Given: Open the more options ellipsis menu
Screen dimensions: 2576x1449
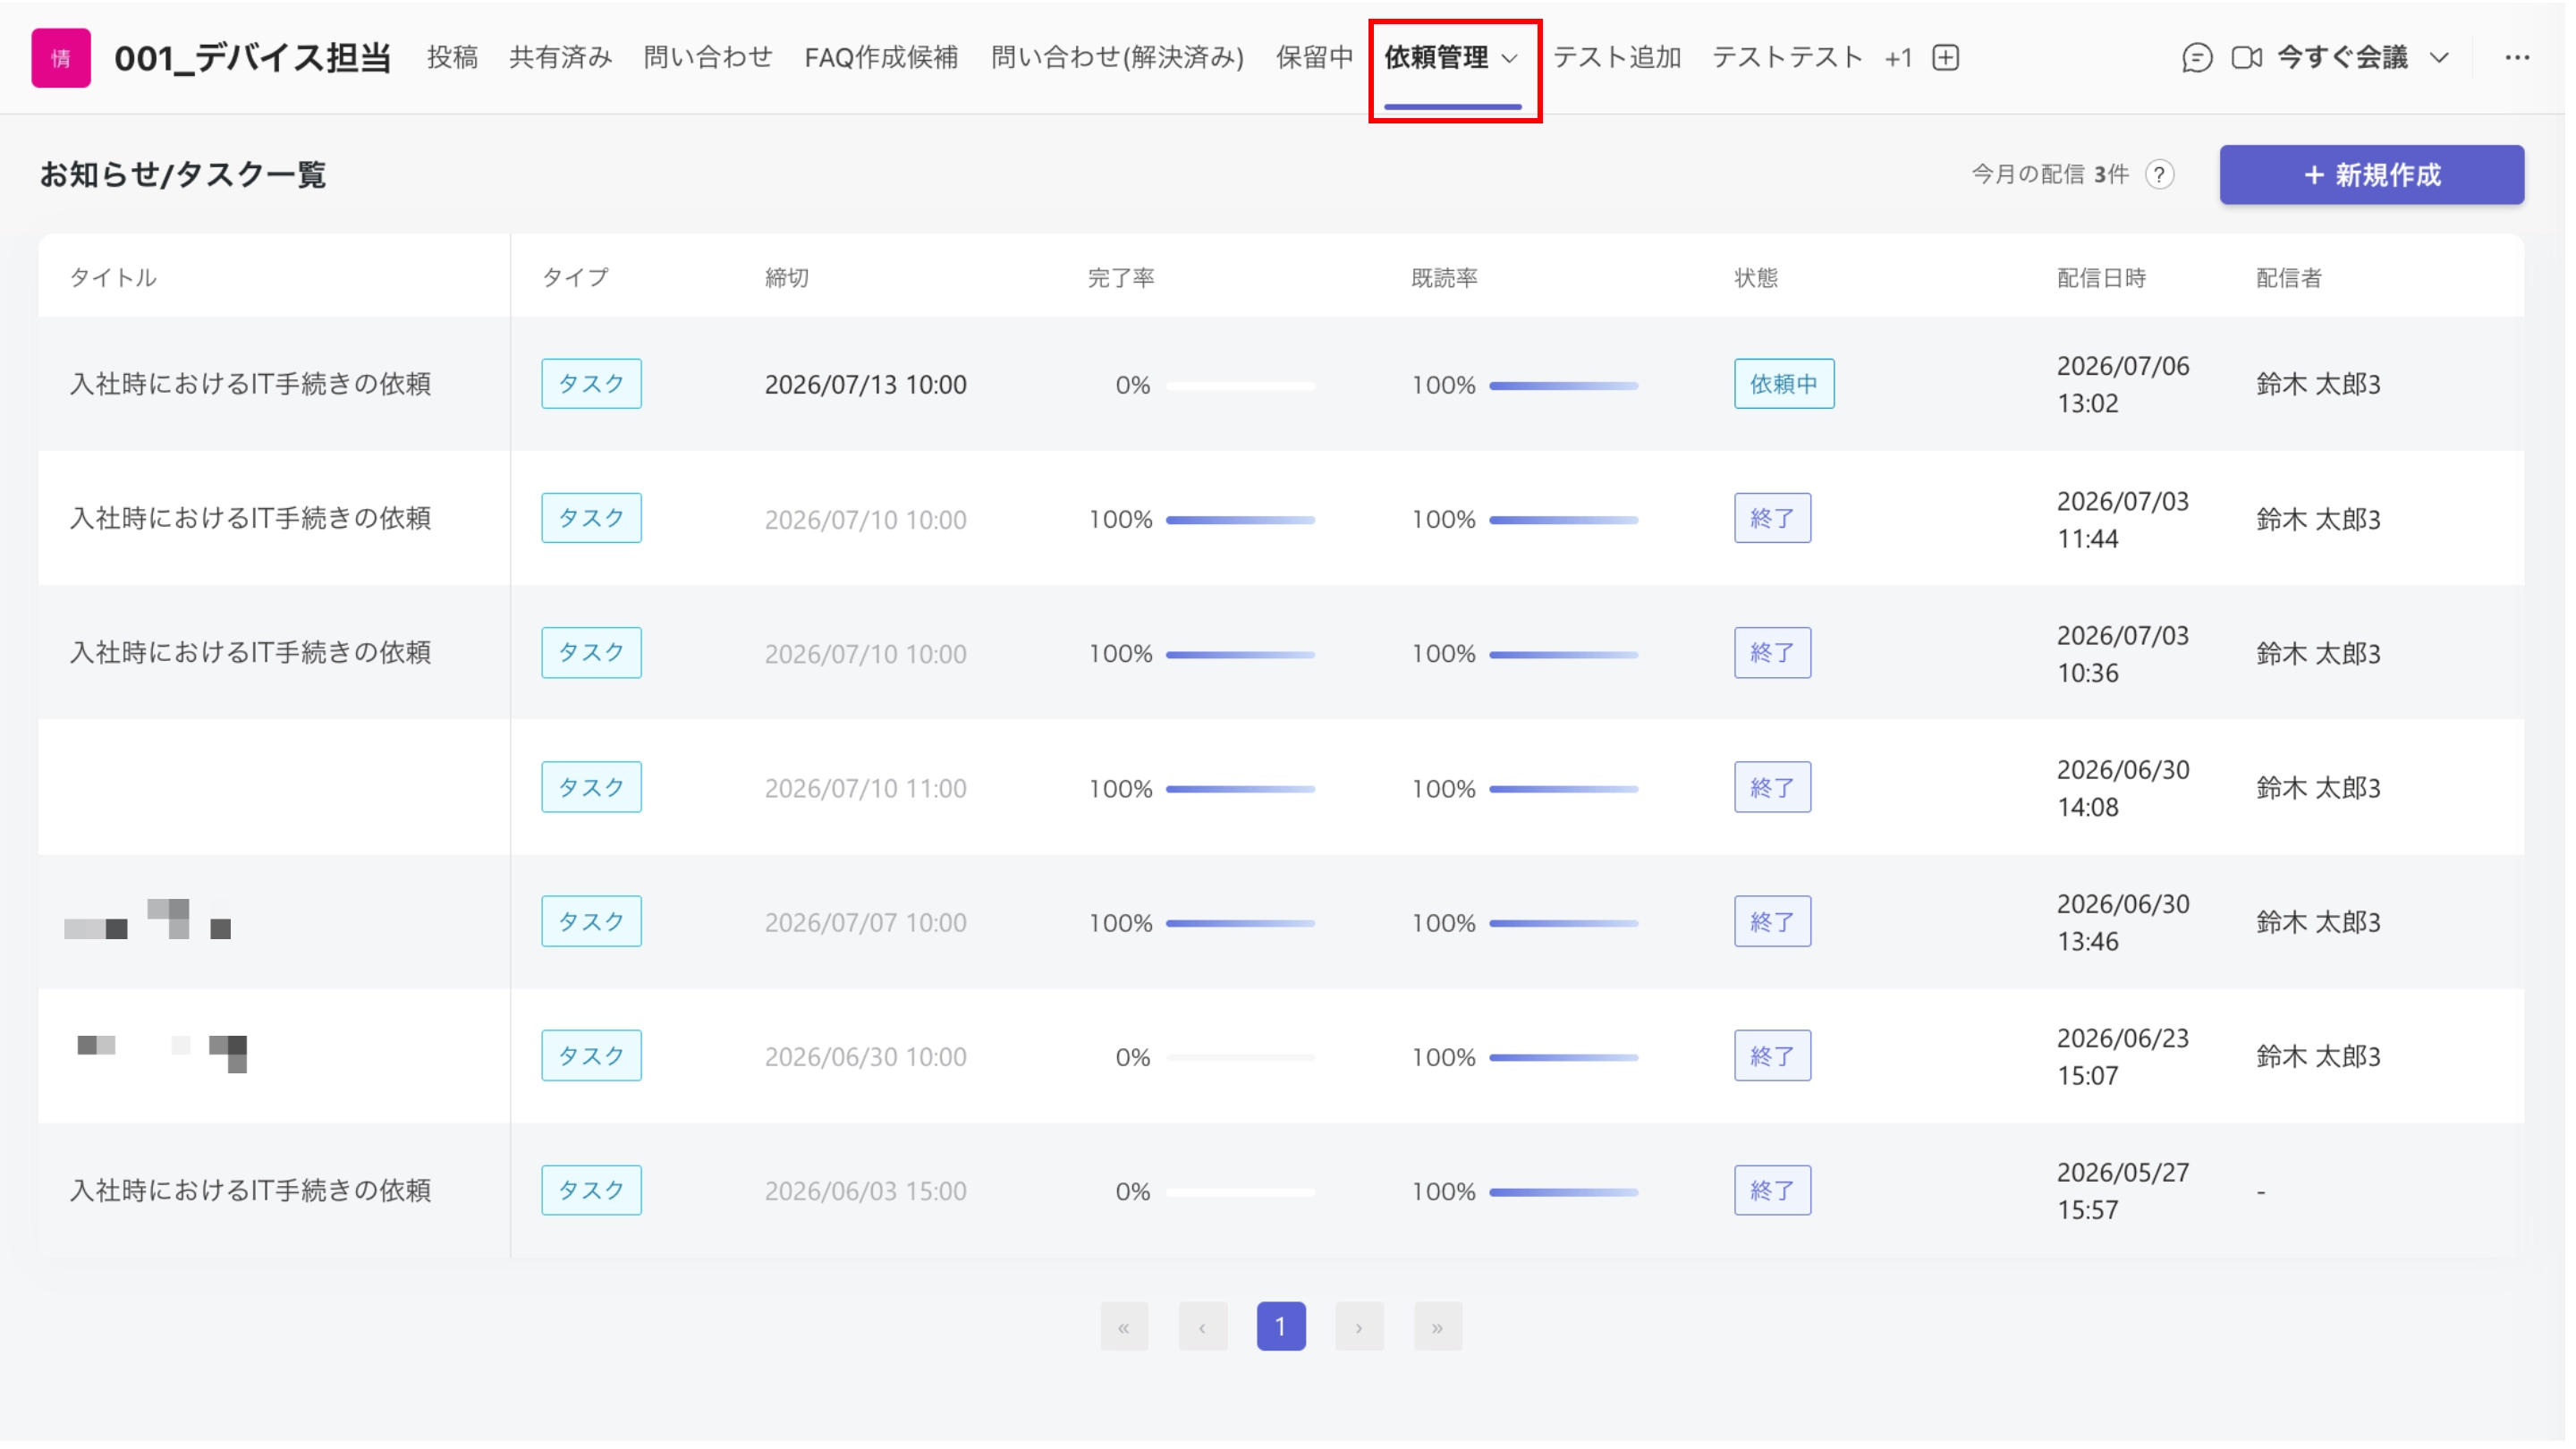Looking at the screenshot, I should point(2518,58).
